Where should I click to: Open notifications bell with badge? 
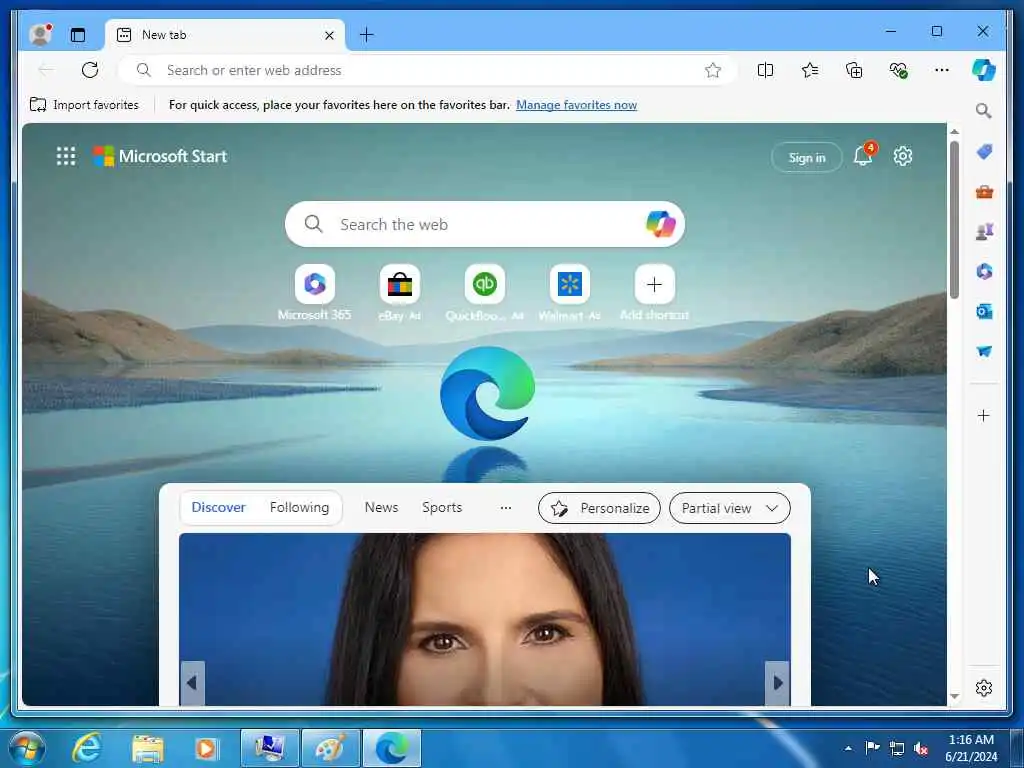click(x=864, y=155)
